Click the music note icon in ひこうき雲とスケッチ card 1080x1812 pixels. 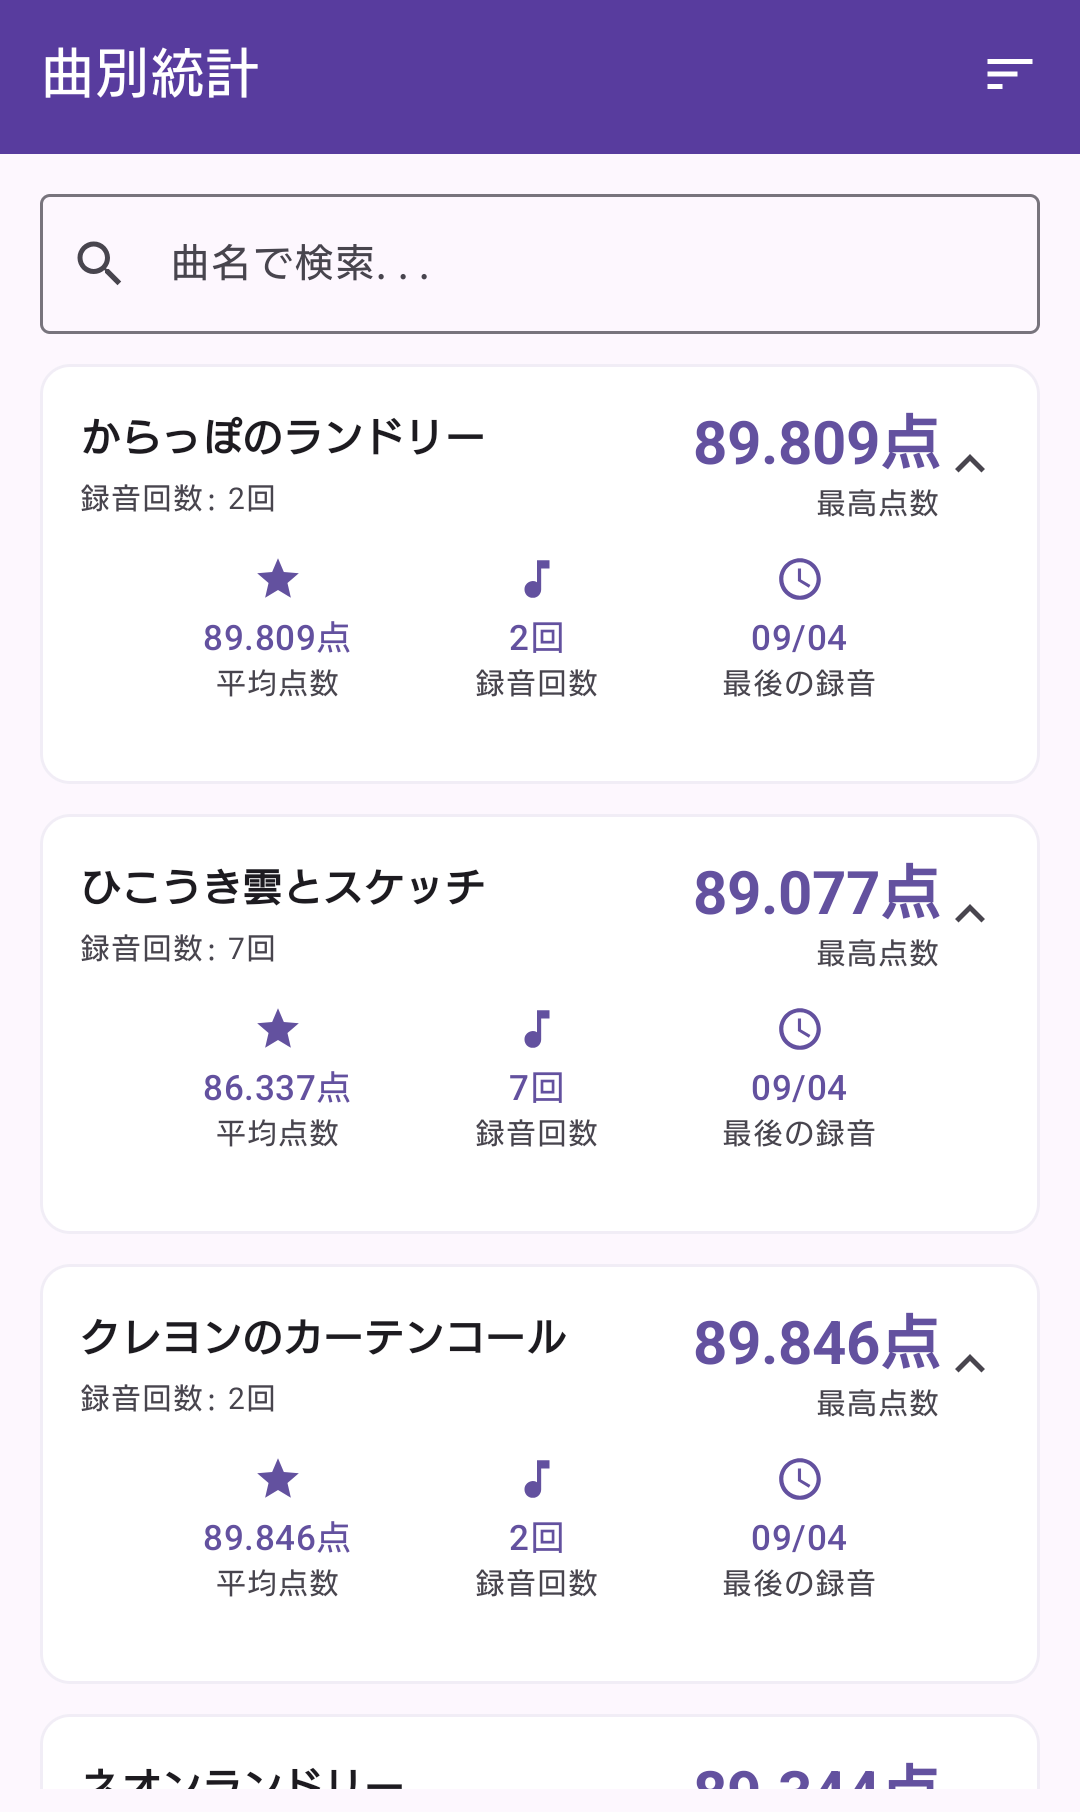(537, 1029)
